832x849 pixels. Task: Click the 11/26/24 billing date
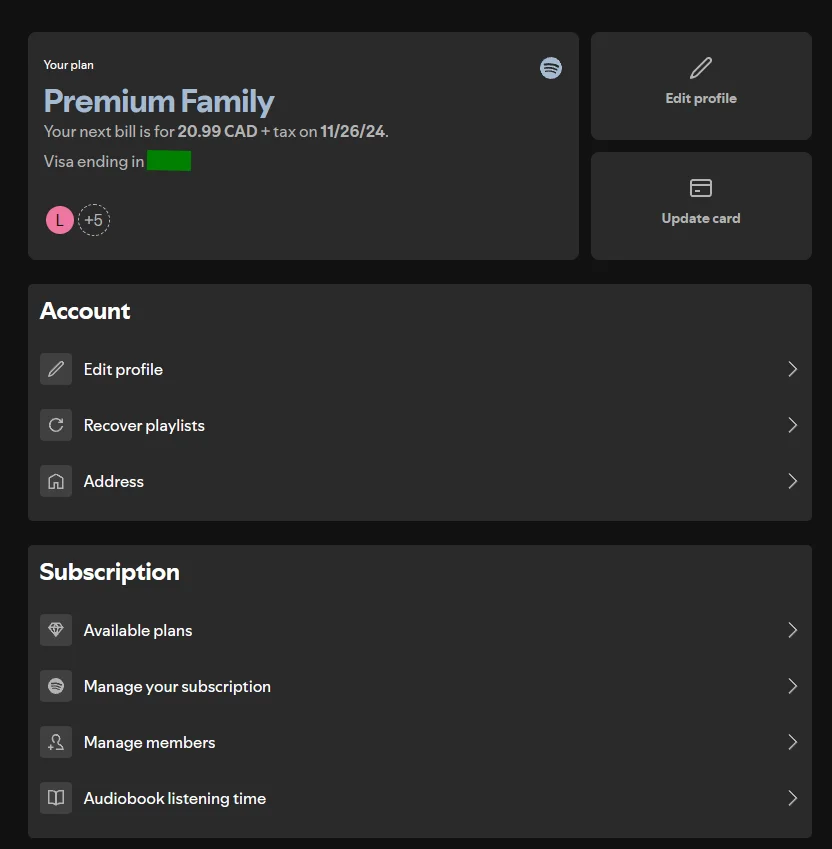(x=352, y=132)
